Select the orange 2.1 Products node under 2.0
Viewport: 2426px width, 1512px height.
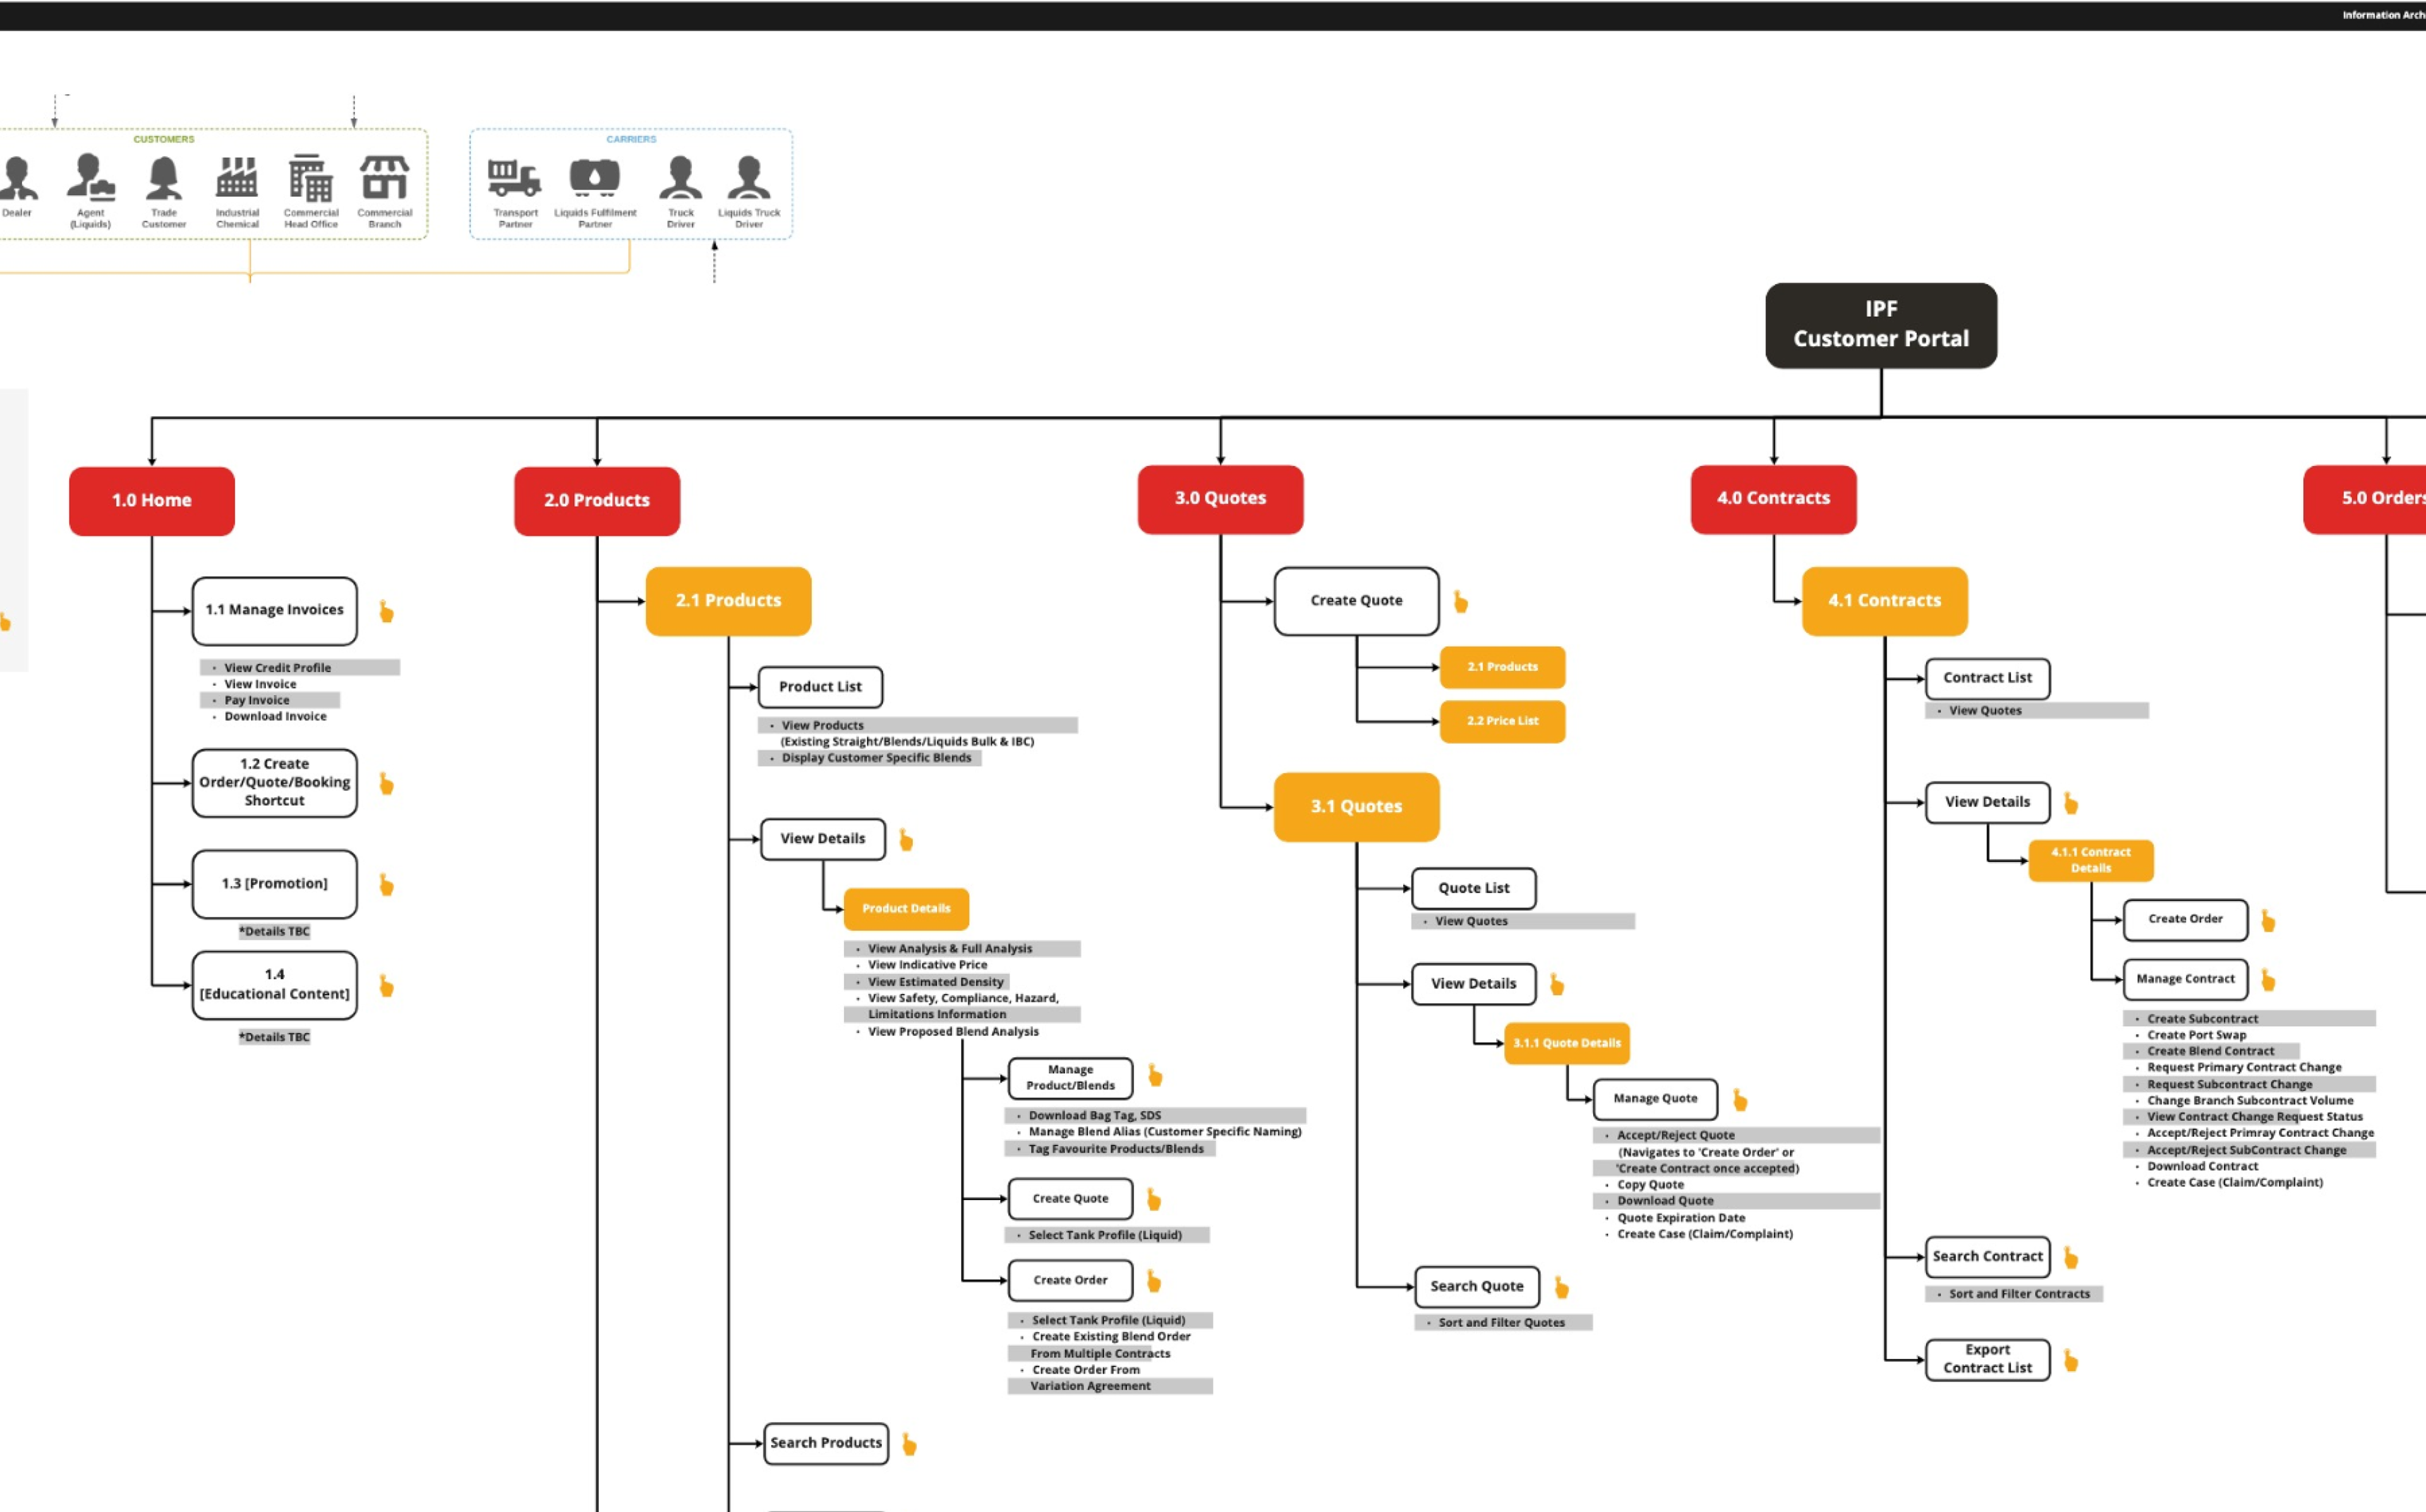[x=728, y=601]
